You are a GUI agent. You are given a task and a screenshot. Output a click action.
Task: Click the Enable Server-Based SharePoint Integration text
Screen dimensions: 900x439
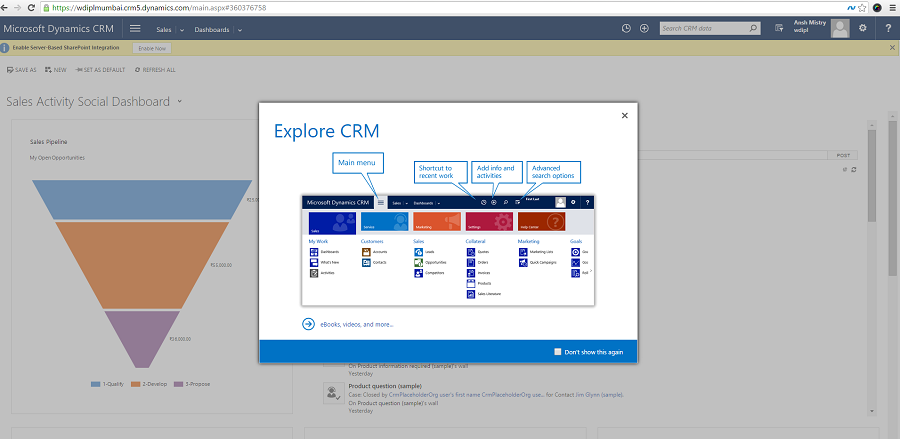(66, 48)
